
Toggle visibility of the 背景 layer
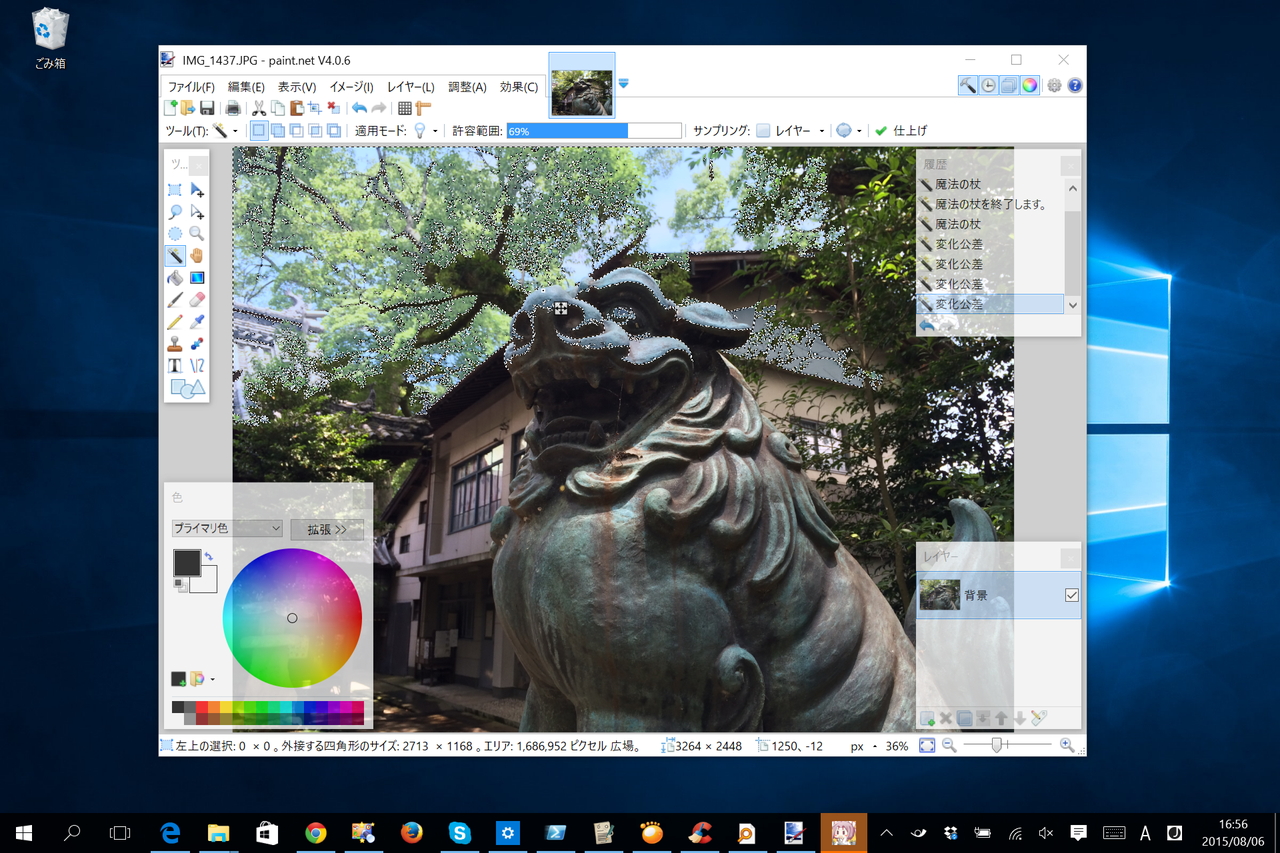pos(1071,594)
